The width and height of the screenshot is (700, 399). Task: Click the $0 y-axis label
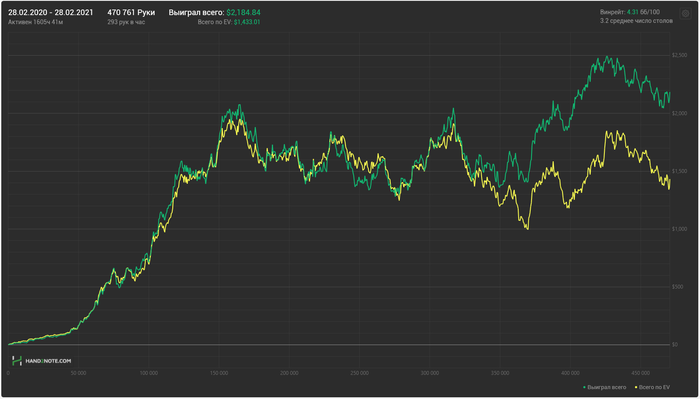tap(675, 345)
